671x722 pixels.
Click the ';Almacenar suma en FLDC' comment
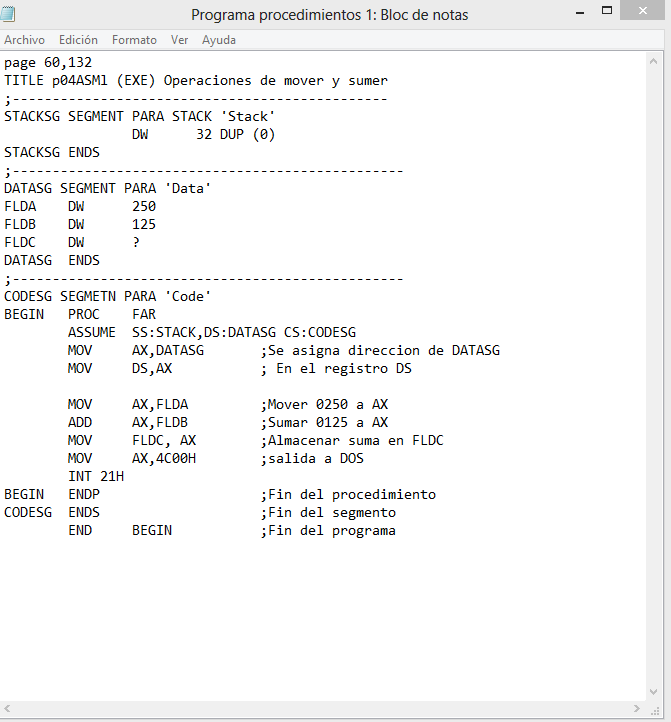[352, 440]
